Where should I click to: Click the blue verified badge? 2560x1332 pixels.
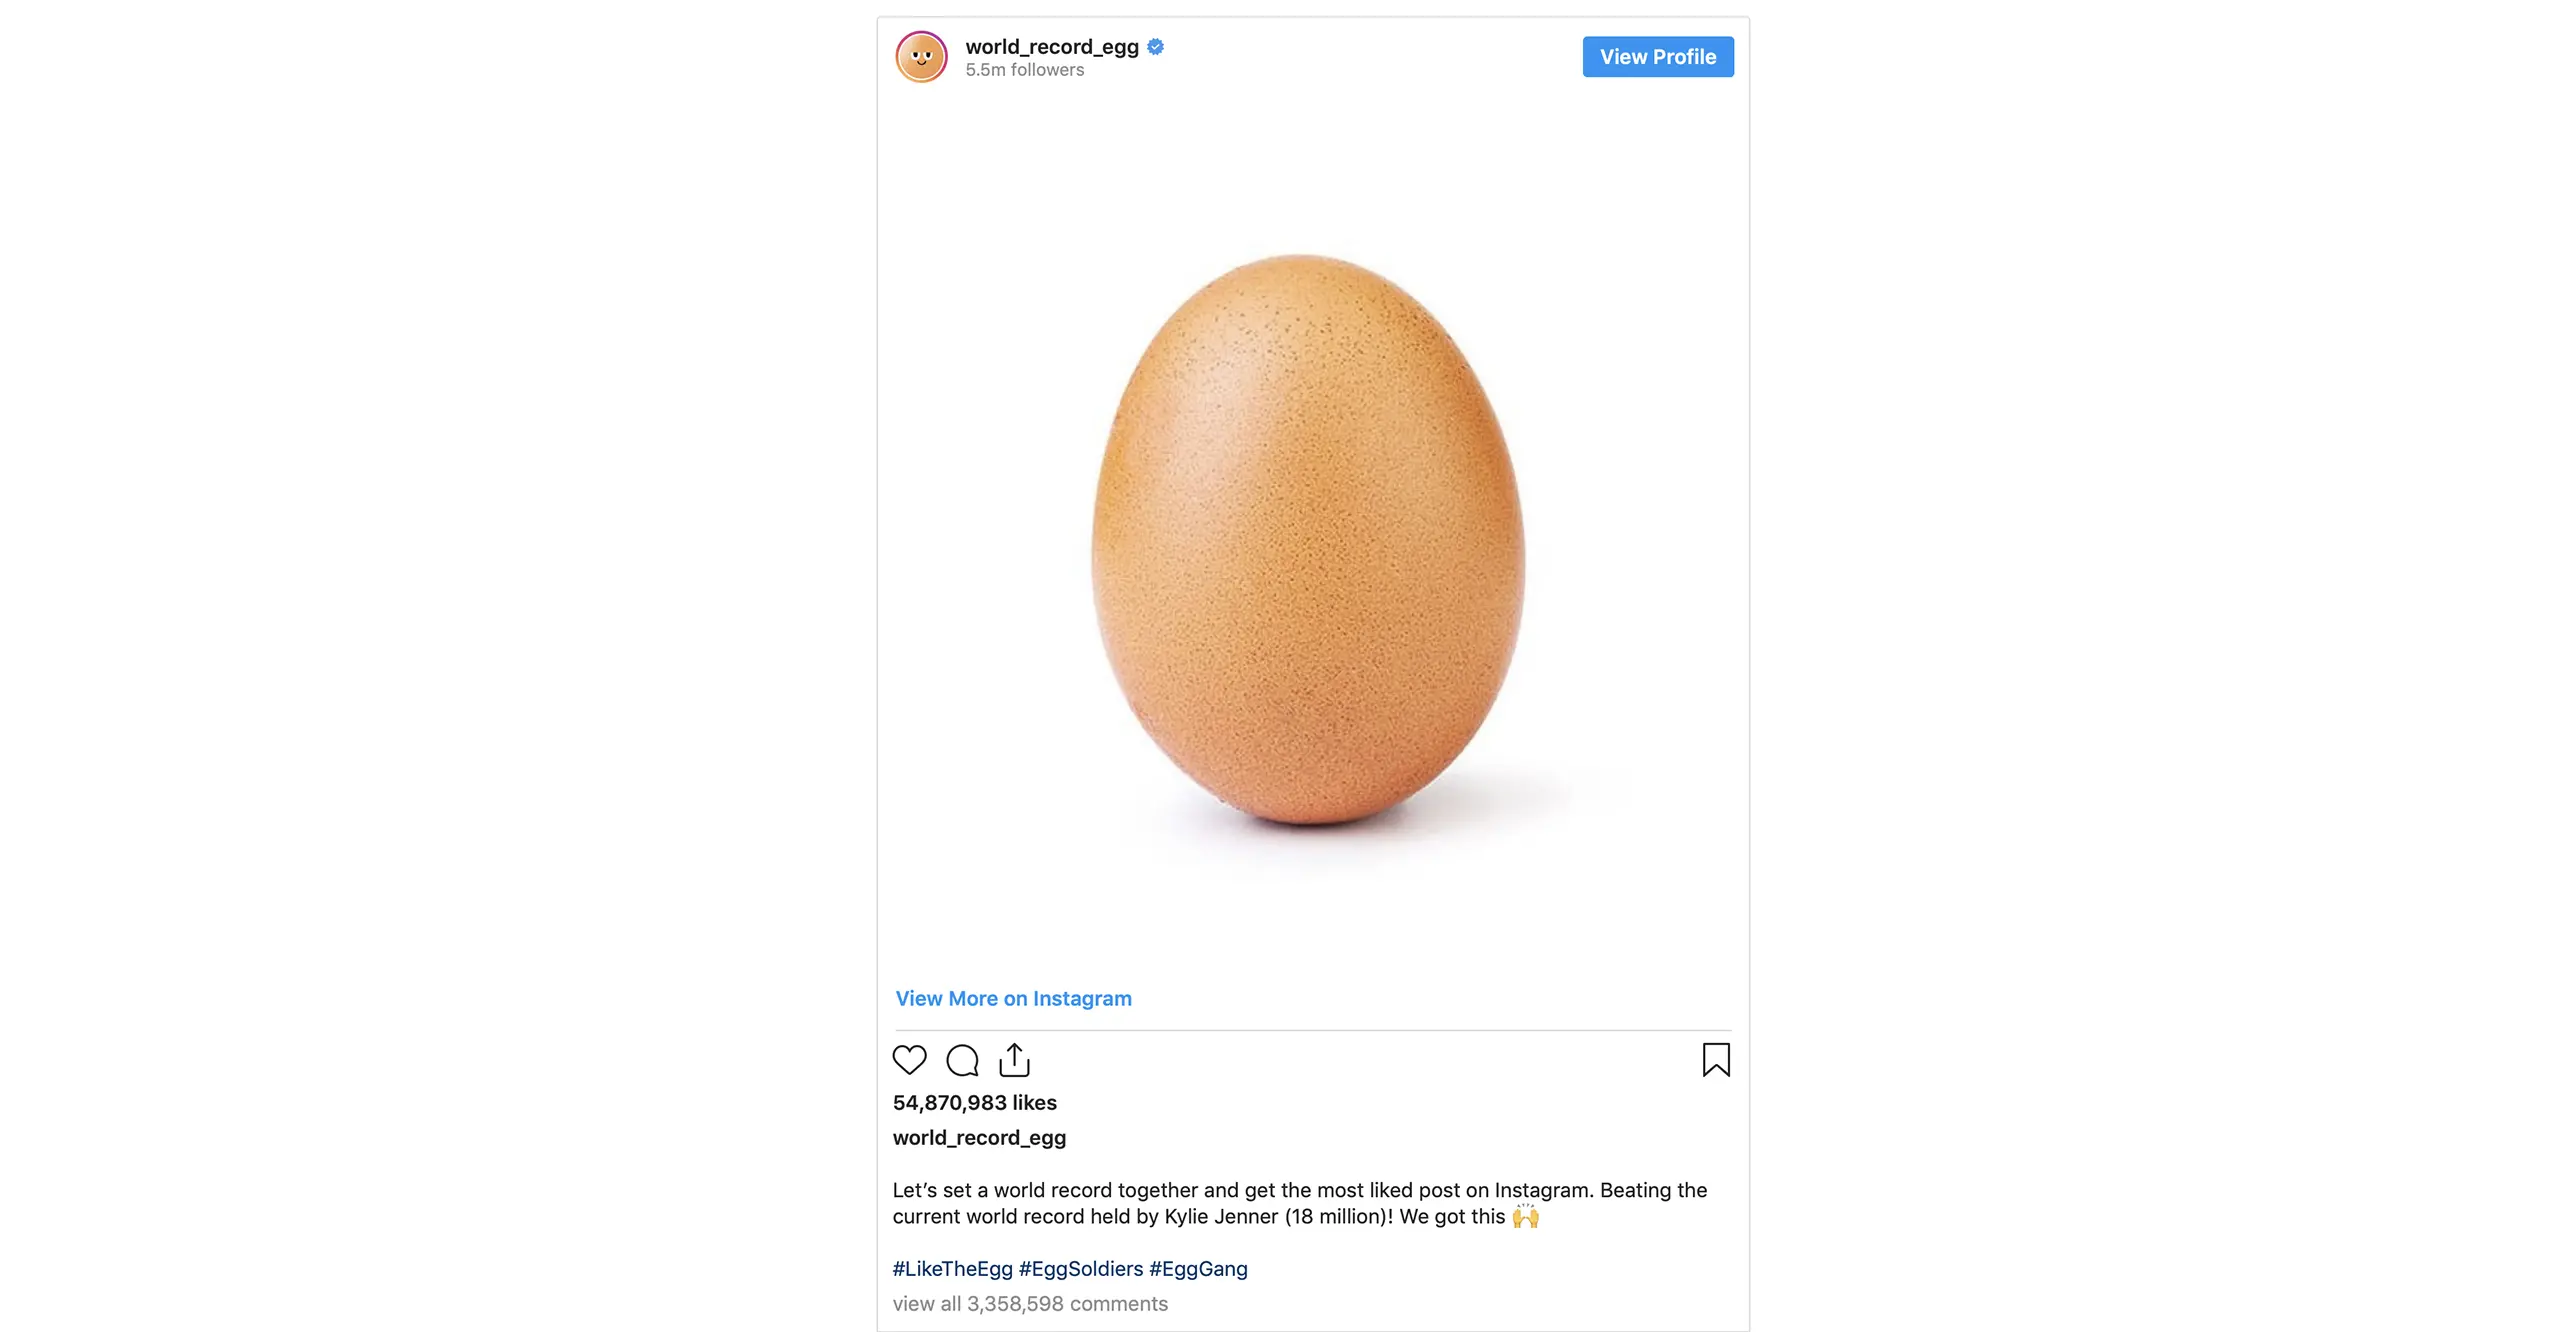(1155, 47)
